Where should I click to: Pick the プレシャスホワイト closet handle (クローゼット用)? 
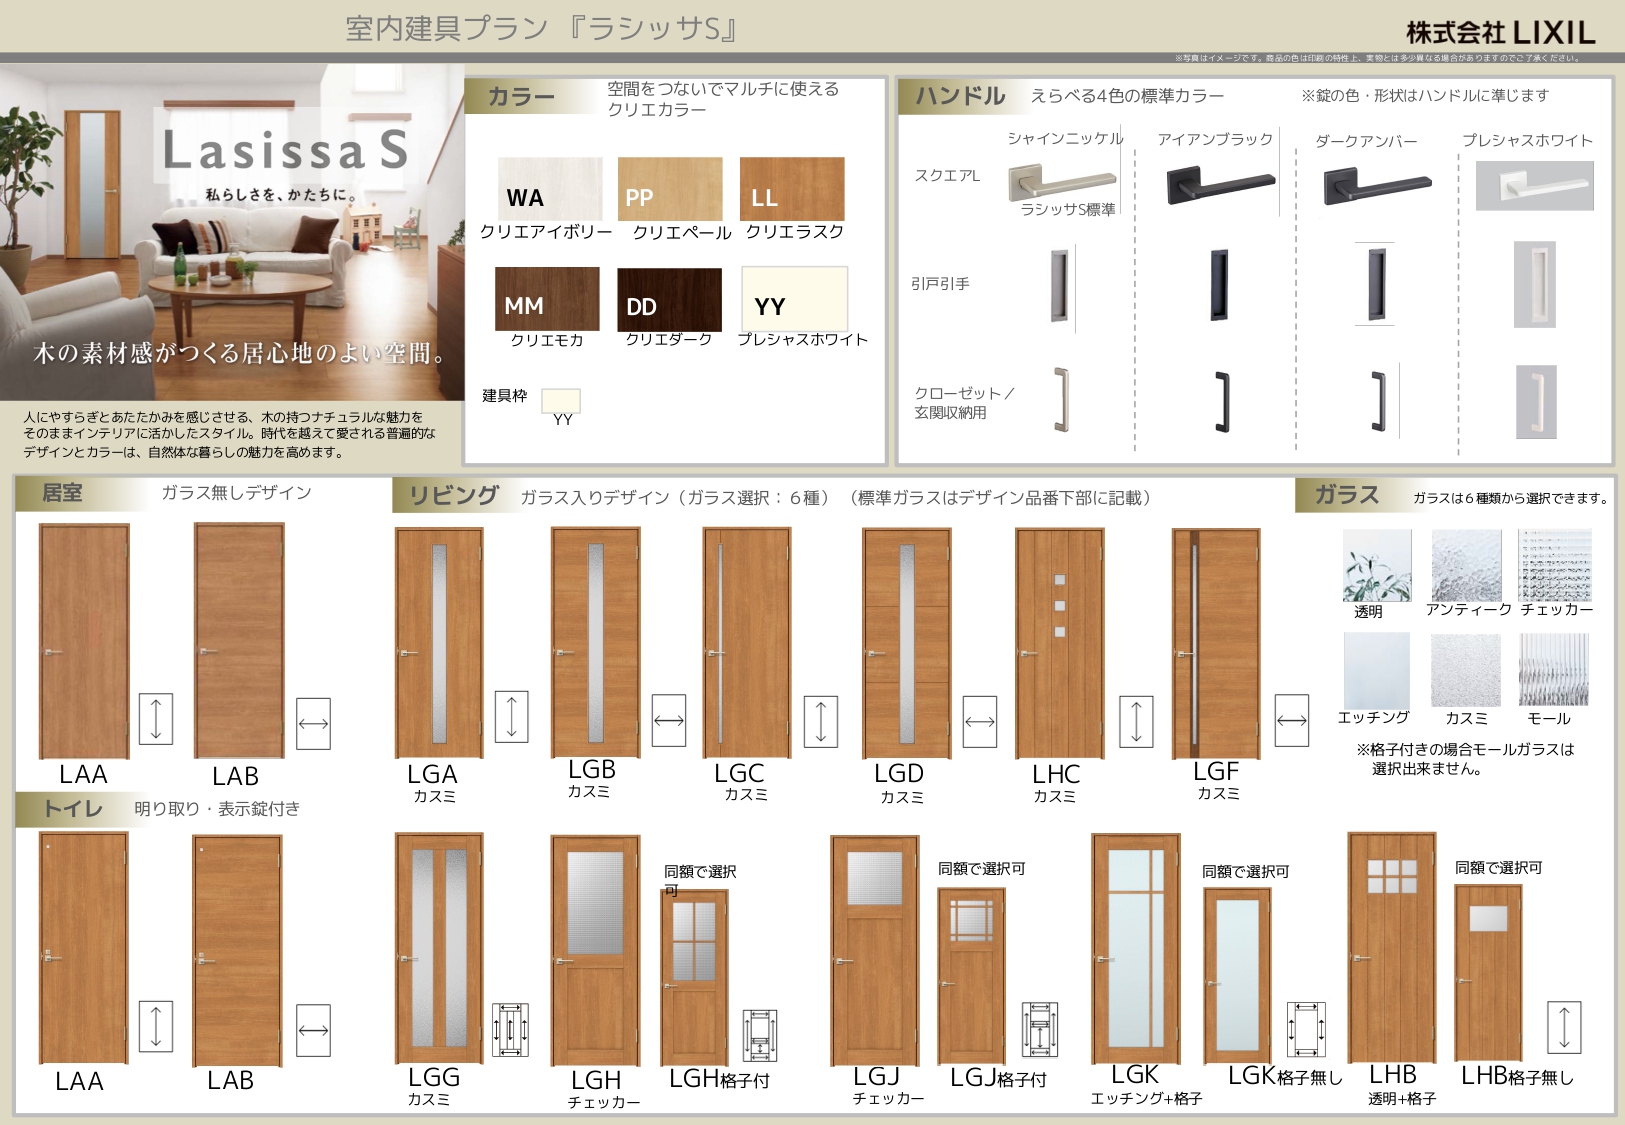pos(1536,401)
